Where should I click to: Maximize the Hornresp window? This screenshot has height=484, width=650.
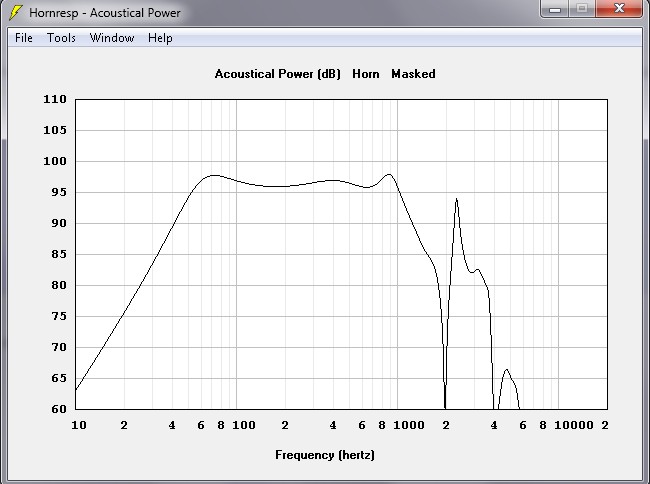click(x=582, y=9)
